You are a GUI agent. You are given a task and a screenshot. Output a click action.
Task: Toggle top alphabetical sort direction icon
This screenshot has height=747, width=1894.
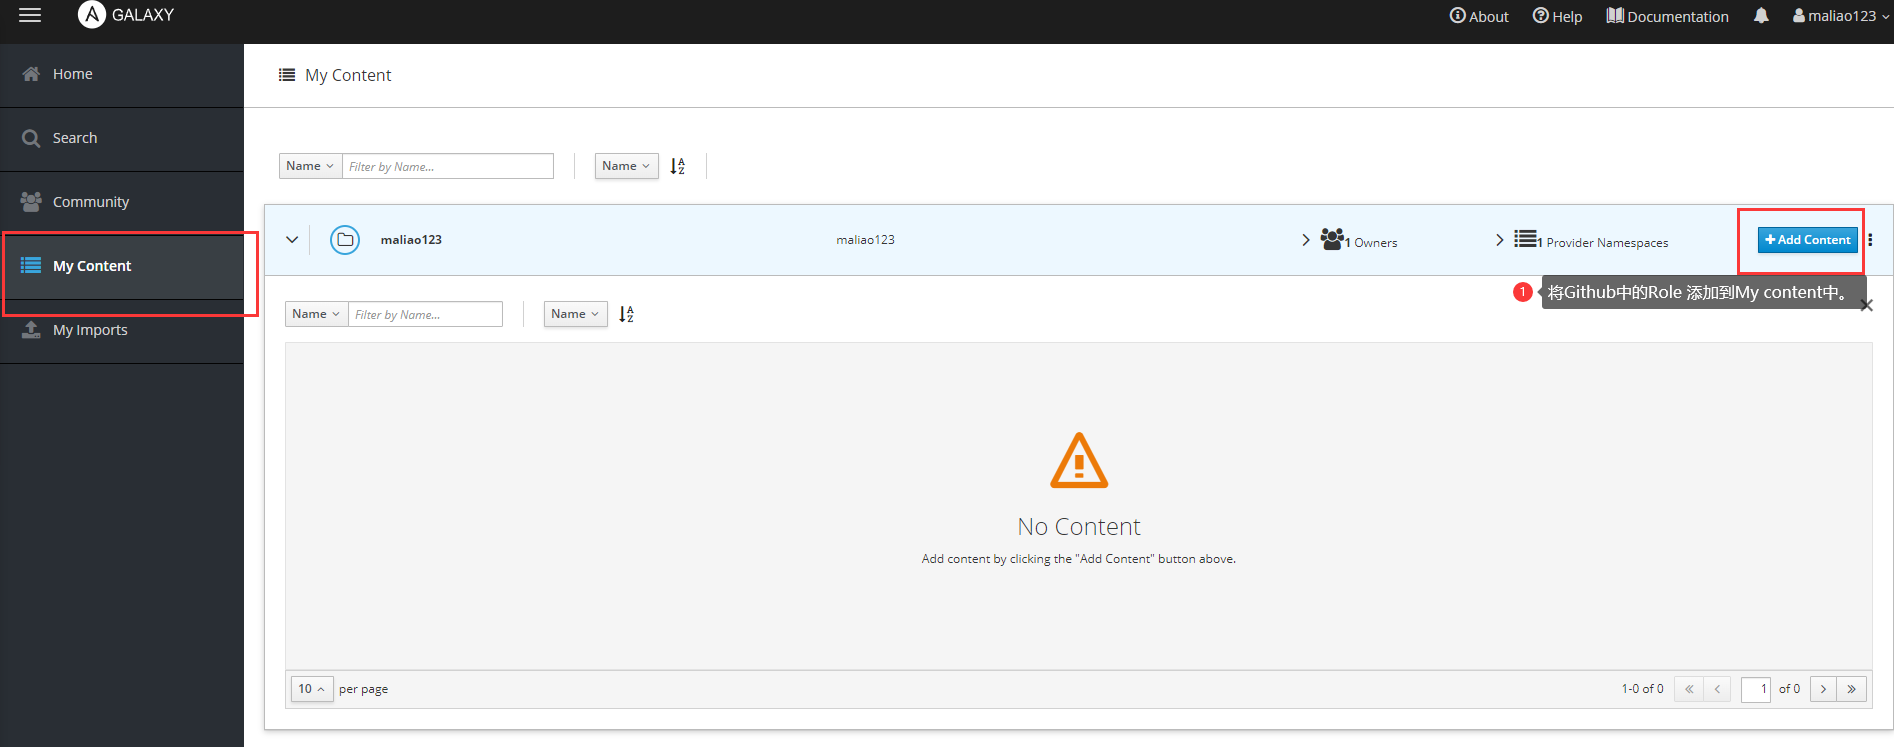(x=678, y=166)
